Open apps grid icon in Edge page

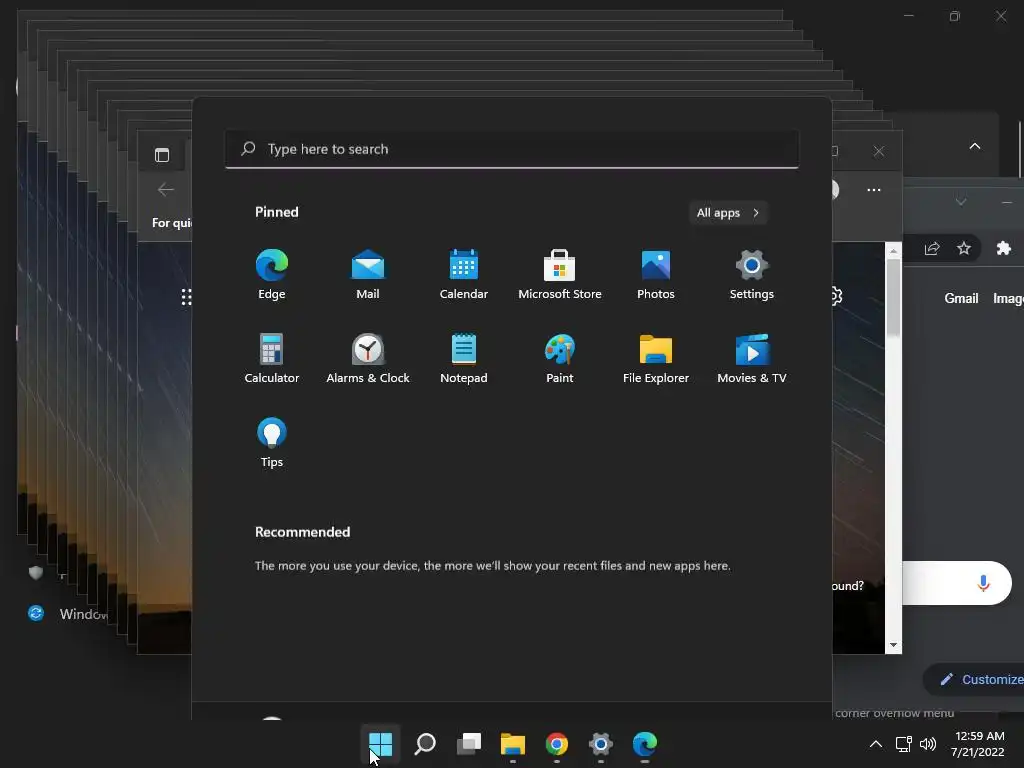click(x=186, y=297)
